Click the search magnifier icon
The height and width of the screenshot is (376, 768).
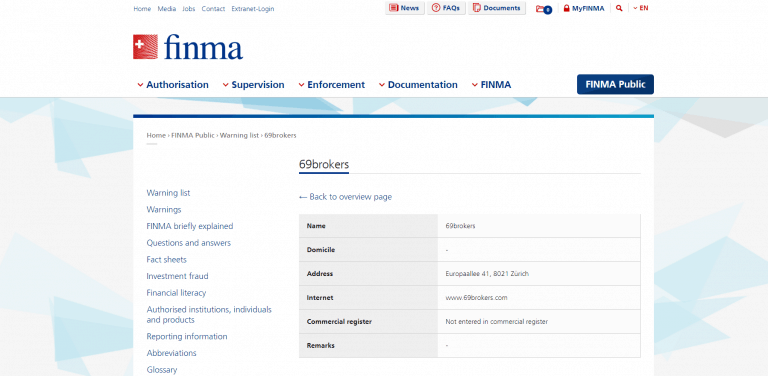click(x=619, y=8)
